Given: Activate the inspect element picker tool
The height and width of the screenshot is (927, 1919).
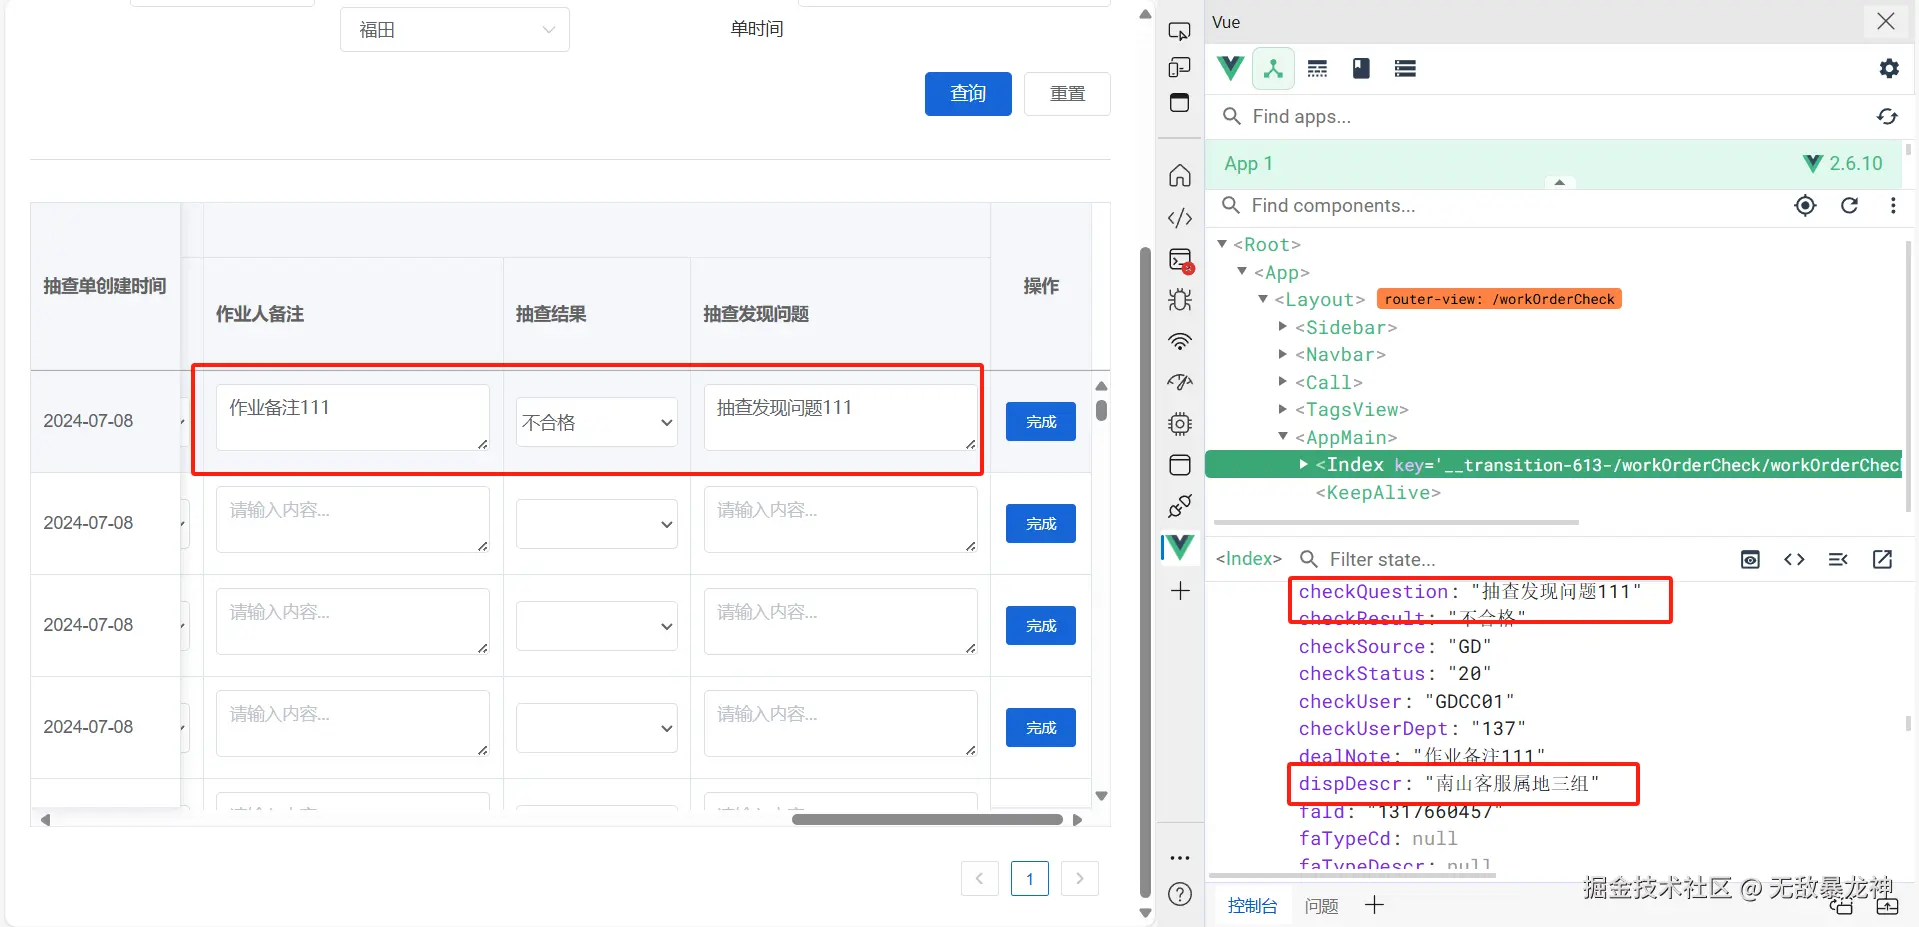Looking at the screenshot, I should pos(1180,31).
